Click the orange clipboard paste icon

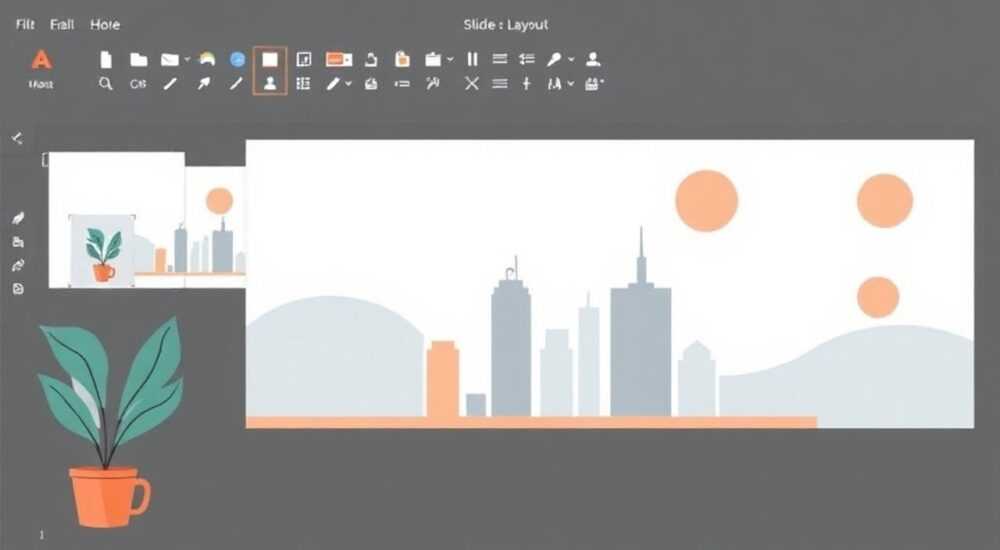coord(402,59)
